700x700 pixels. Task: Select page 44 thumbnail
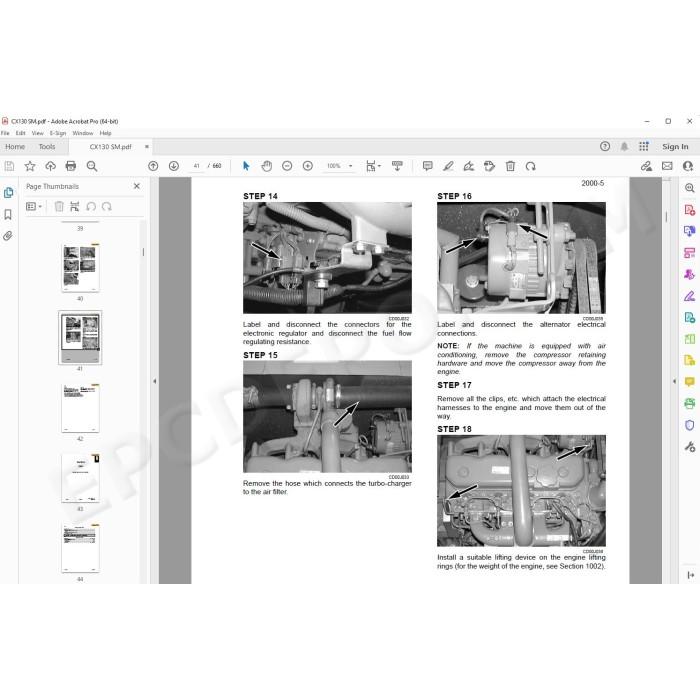coord(80,548)
